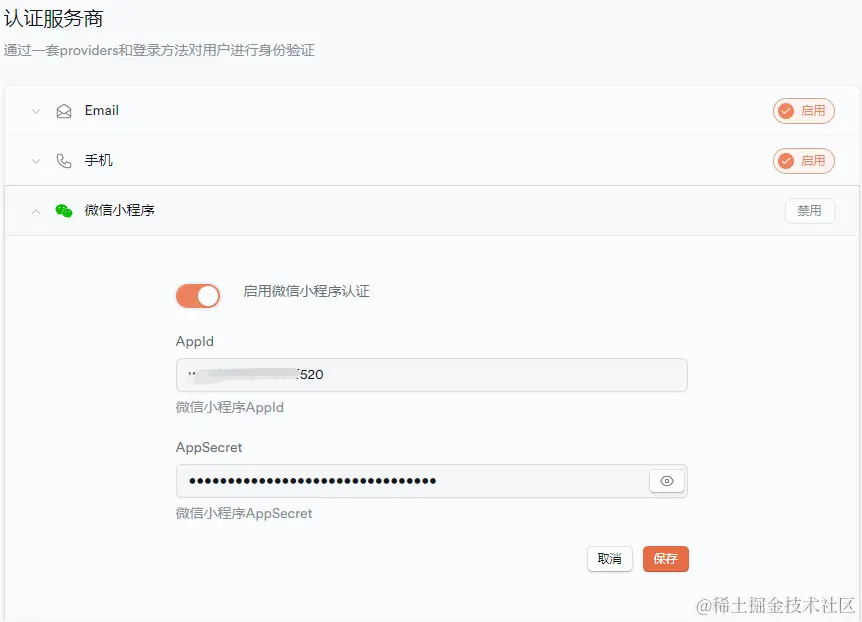
Task: Expand the Email provider chevron
Action: pos(36,112)
